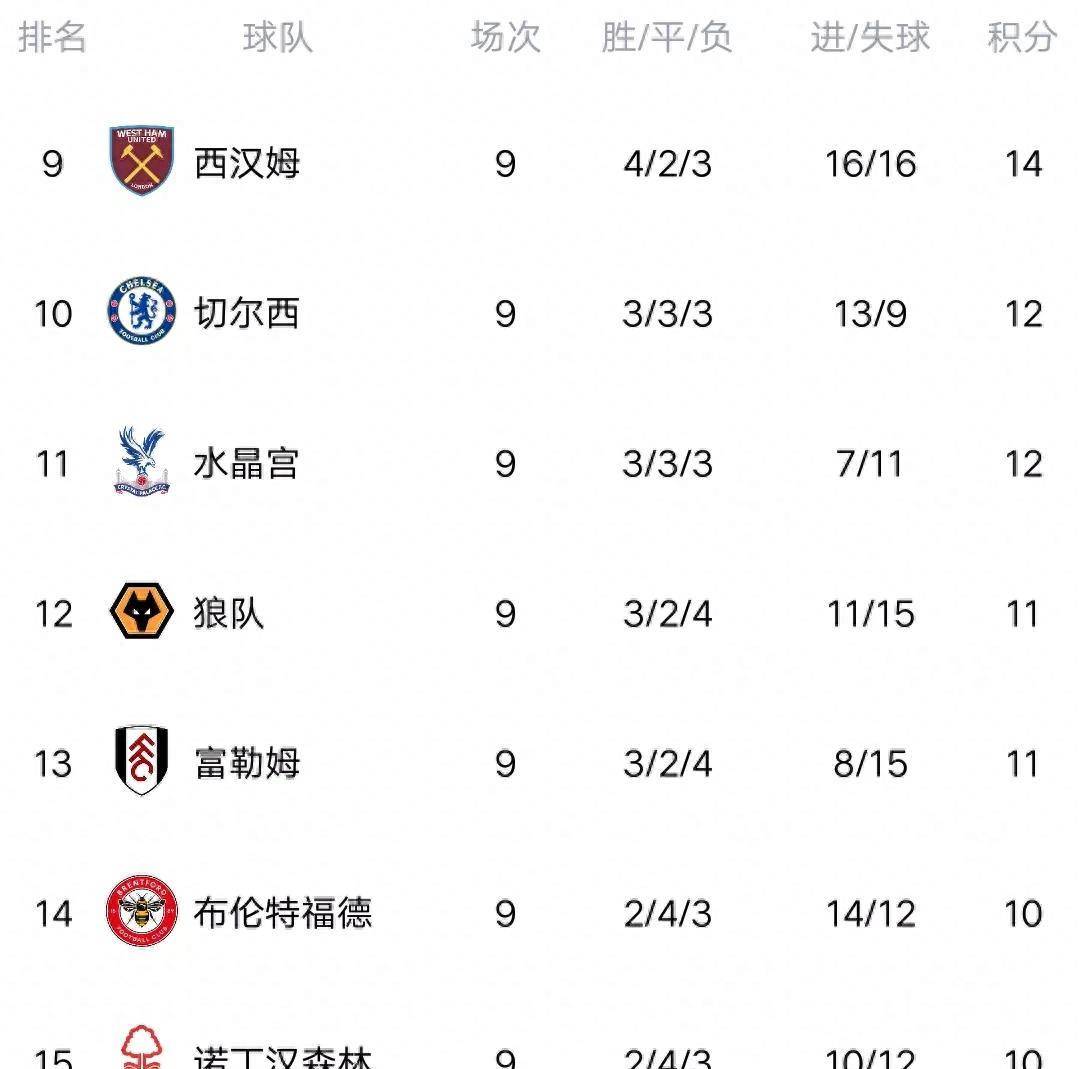Click the Chelsea club badge
Image resolution: width=1079 pixels, height=1069 pixels.
pos(142,311)
